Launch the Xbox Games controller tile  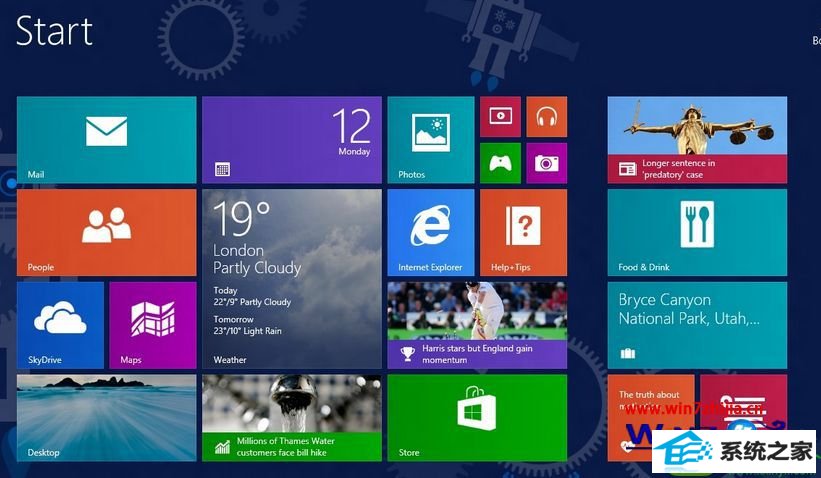coord(501,163)
